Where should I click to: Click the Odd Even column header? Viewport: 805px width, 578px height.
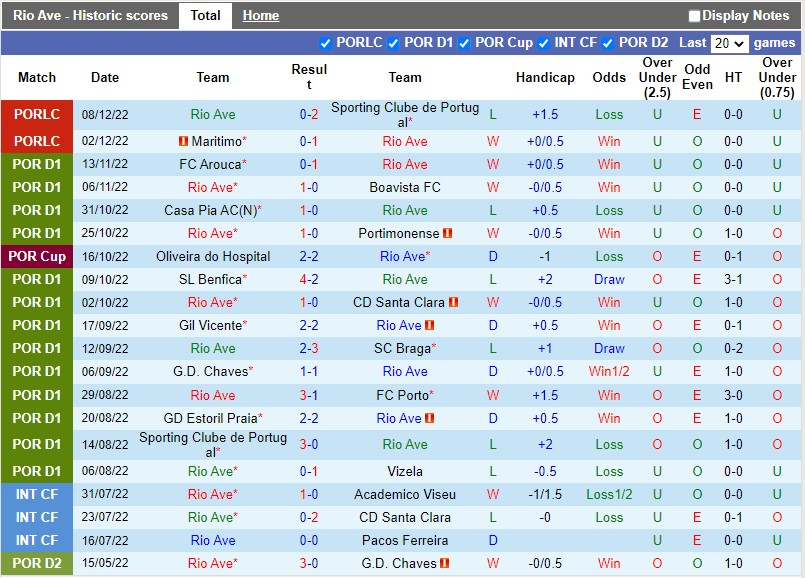click(697, 77)
